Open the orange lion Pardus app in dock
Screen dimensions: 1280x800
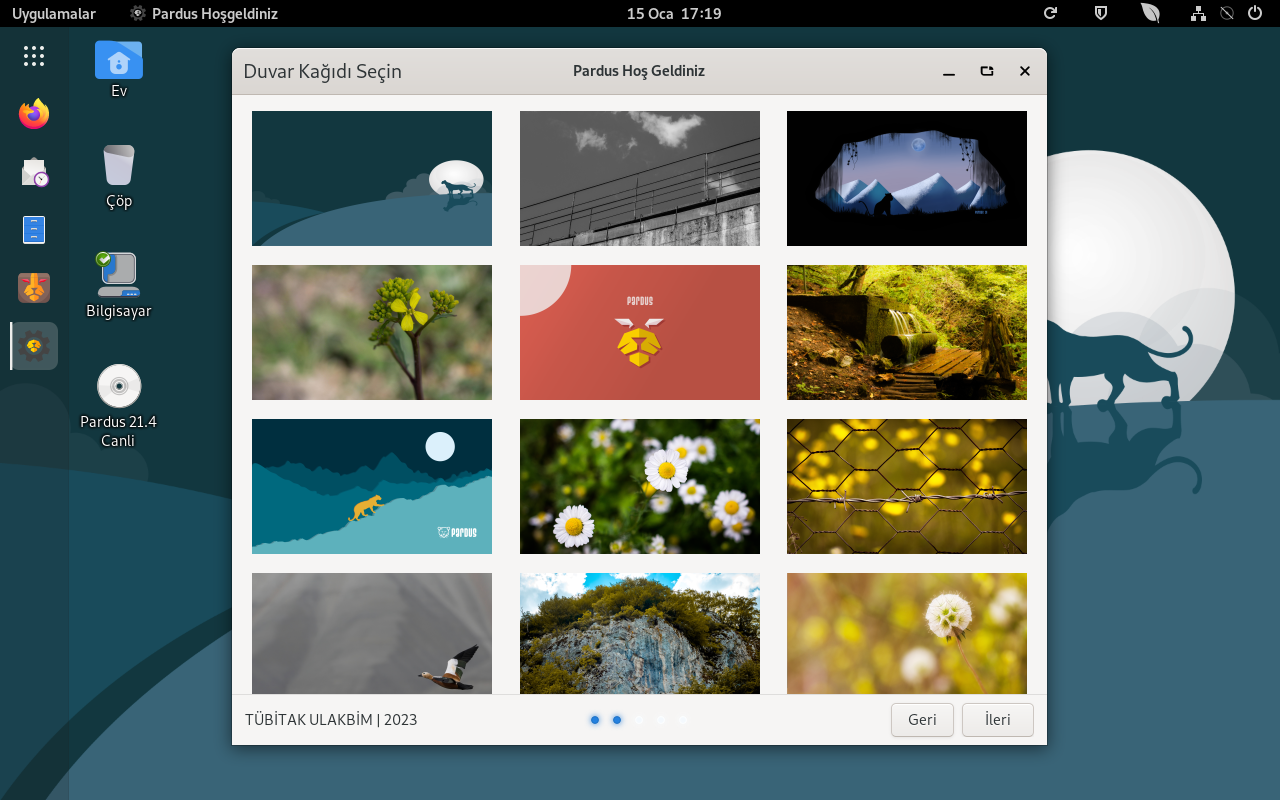coord(34,288)
